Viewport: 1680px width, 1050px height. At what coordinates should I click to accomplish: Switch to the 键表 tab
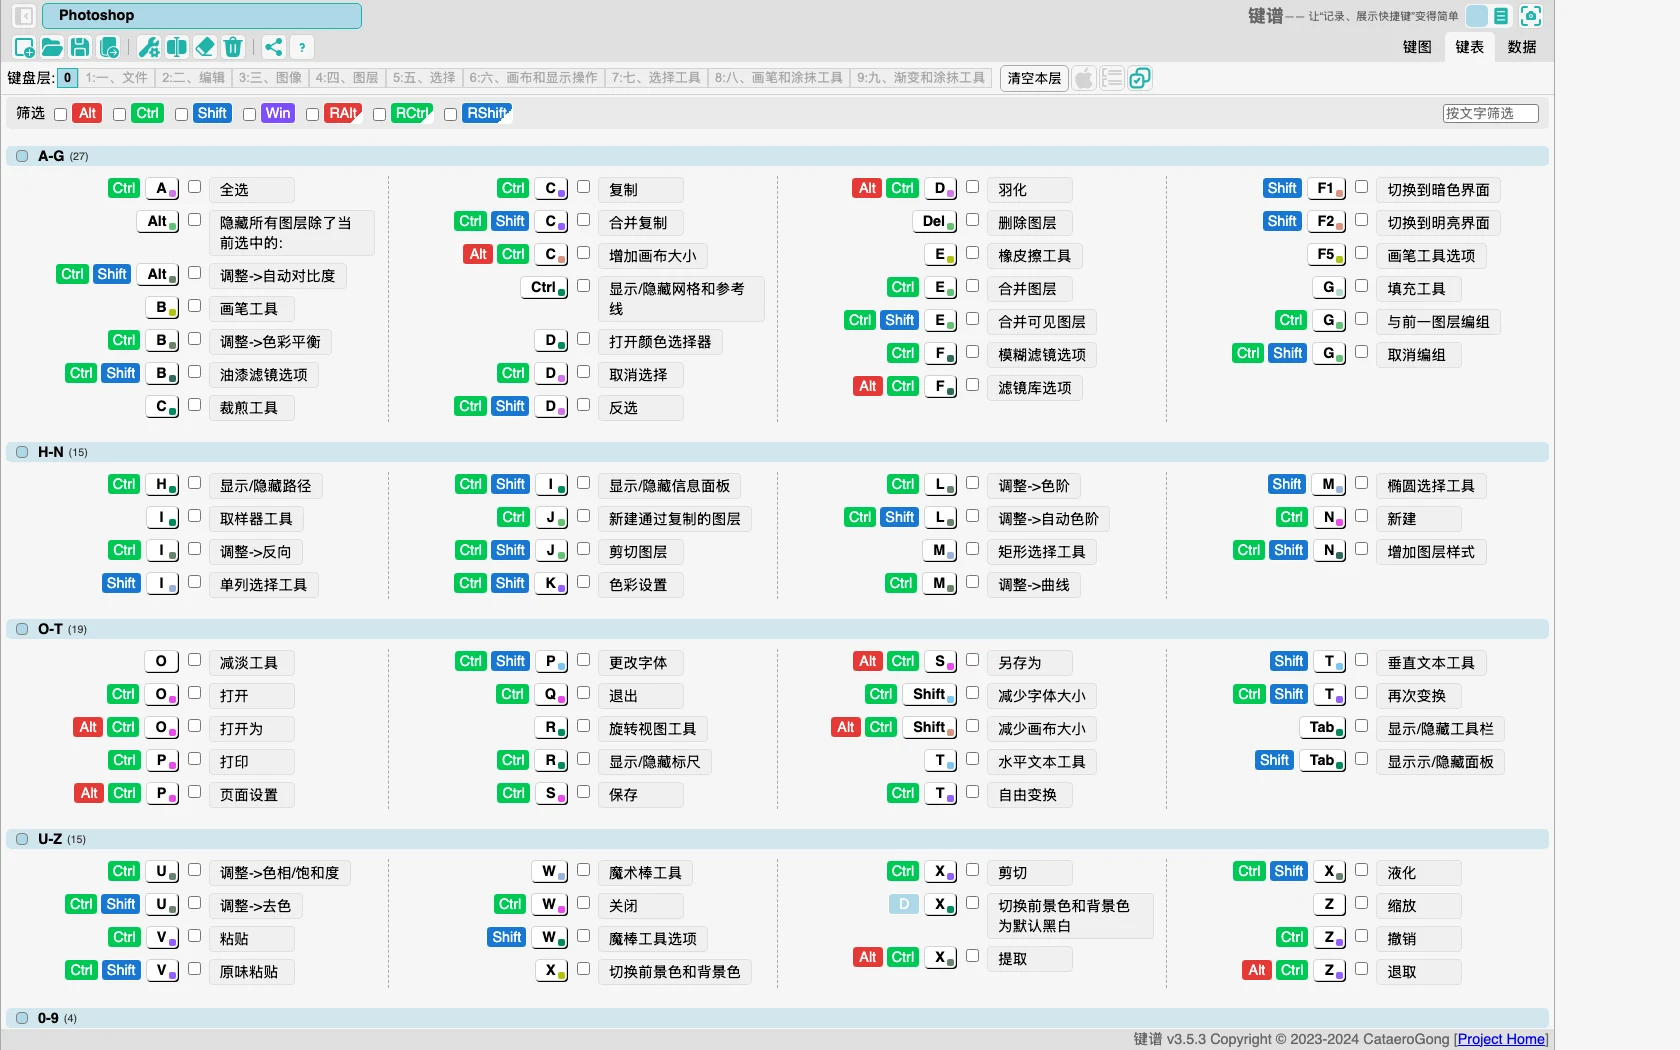[1469, 47]
